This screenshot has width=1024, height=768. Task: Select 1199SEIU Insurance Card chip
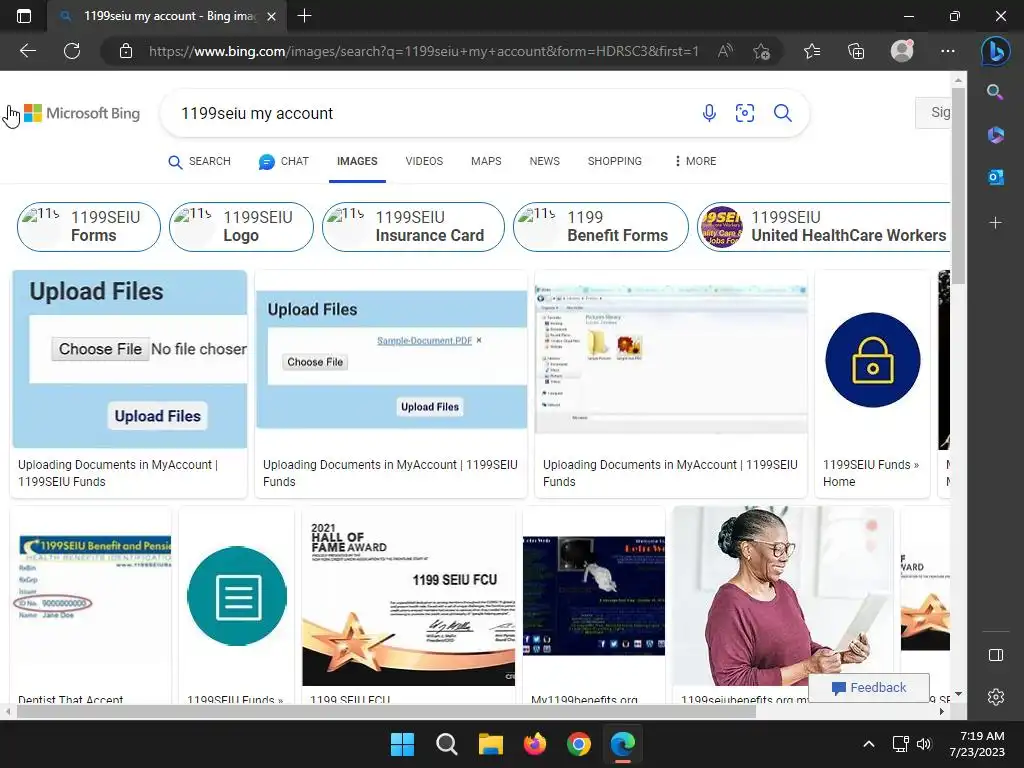click(x=413, y=227)
